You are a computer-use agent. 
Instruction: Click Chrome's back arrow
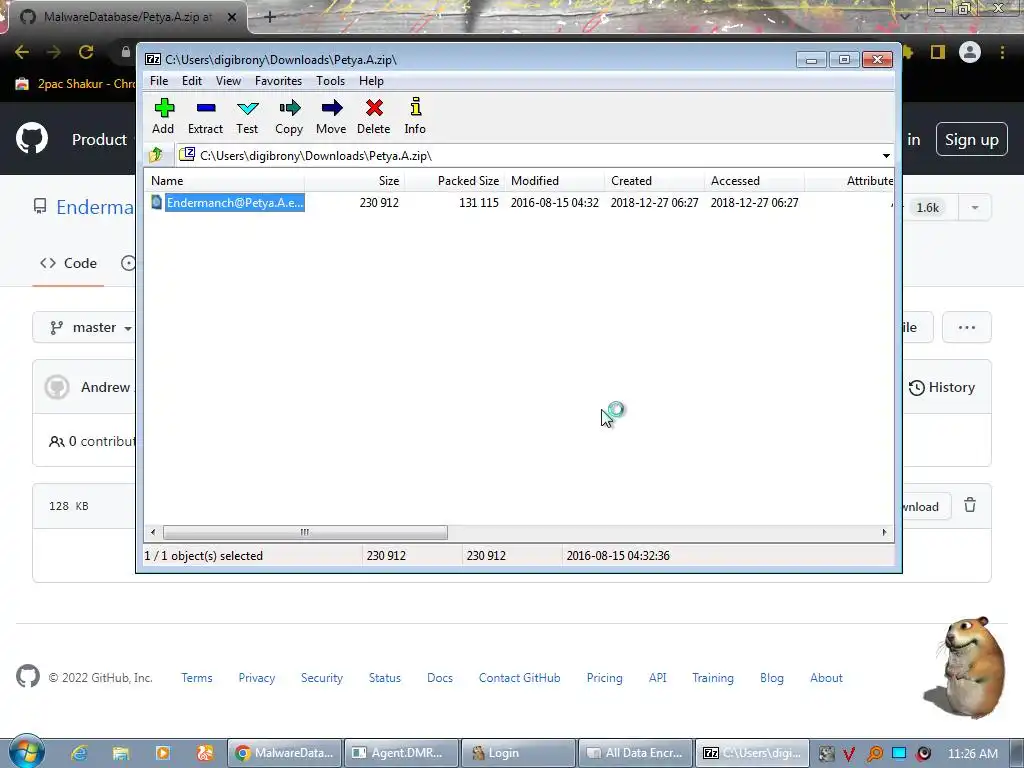[22, 52]
